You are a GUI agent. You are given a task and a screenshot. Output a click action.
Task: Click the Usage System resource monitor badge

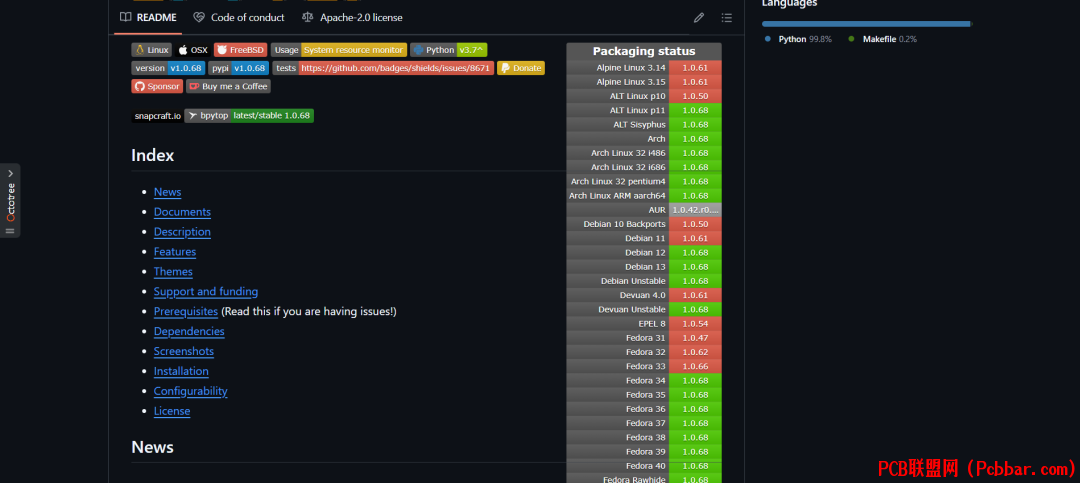coord(339,50)
